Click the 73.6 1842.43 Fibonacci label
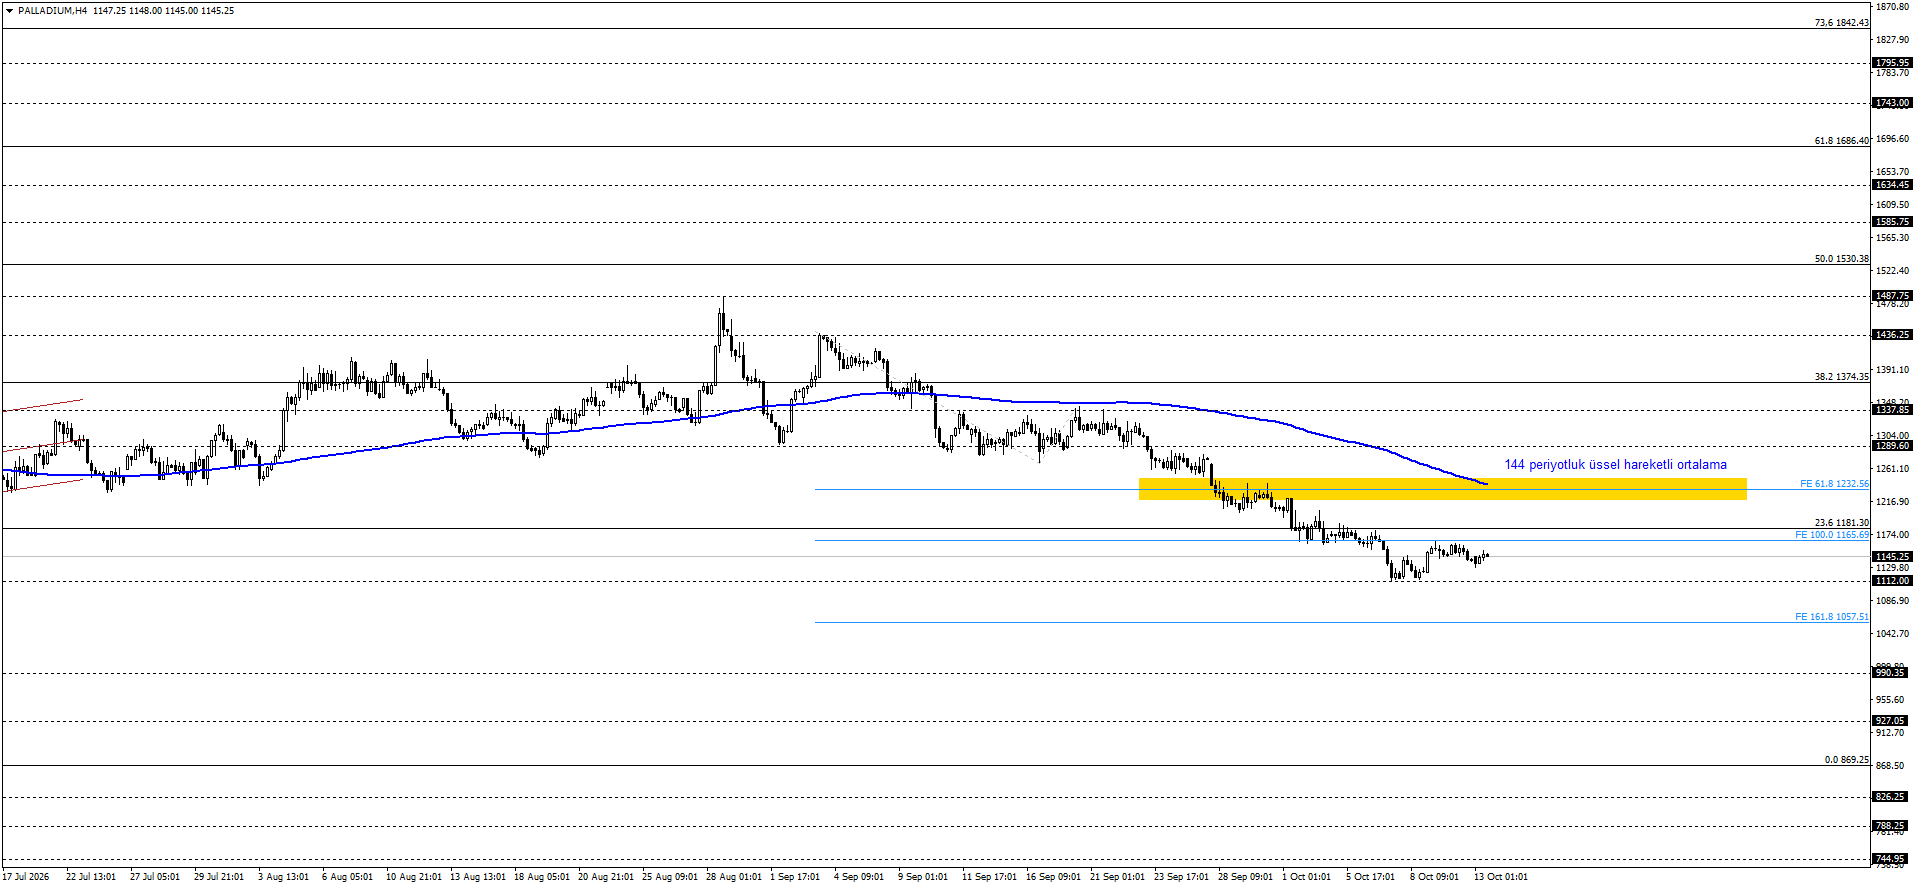 1841,23
